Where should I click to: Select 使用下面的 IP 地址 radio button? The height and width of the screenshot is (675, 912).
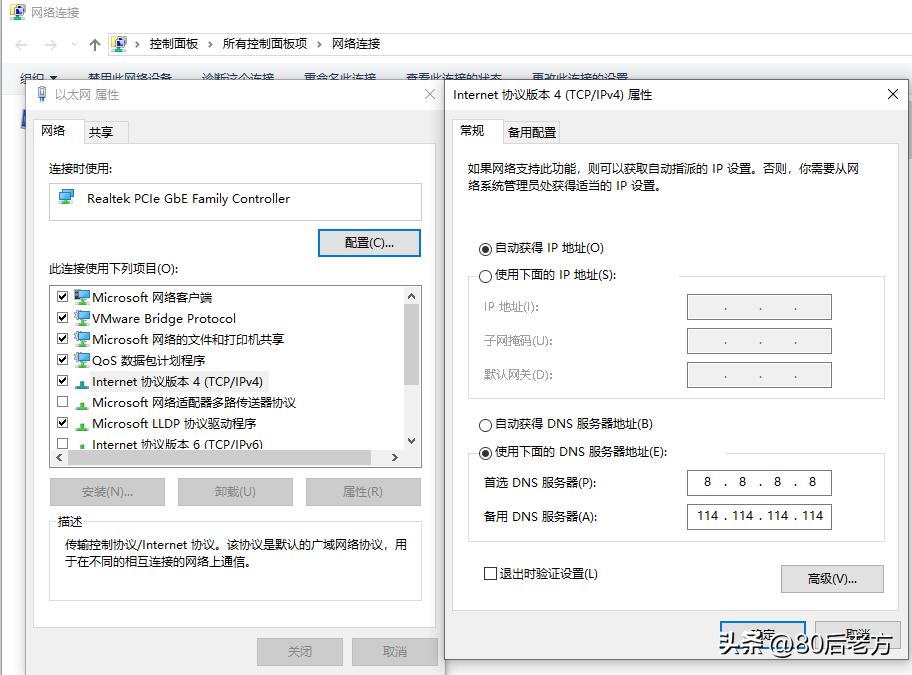click(484, 276)
